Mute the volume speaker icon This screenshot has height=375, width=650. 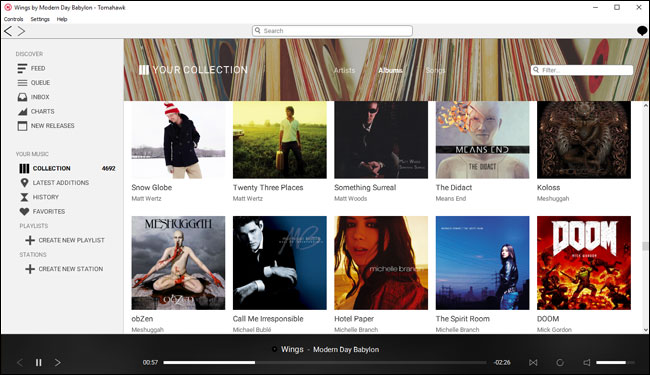coord(587,363)
